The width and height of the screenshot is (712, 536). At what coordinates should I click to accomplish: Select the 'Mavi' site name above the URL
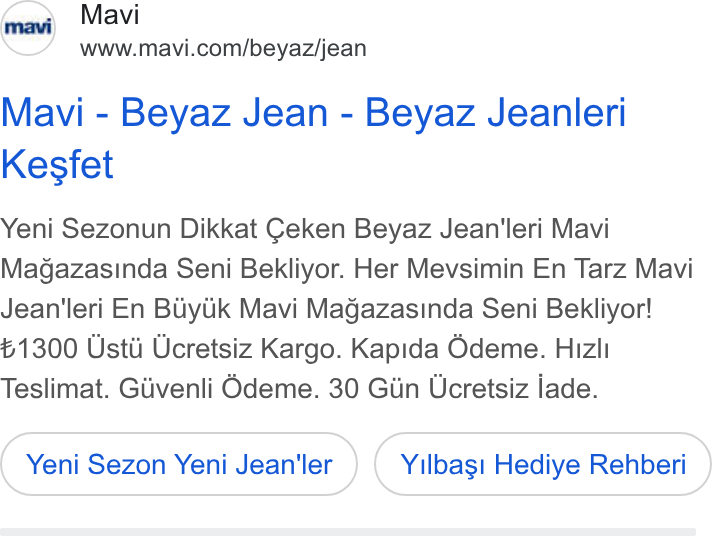pyautogui.click(x=109, y=15)
